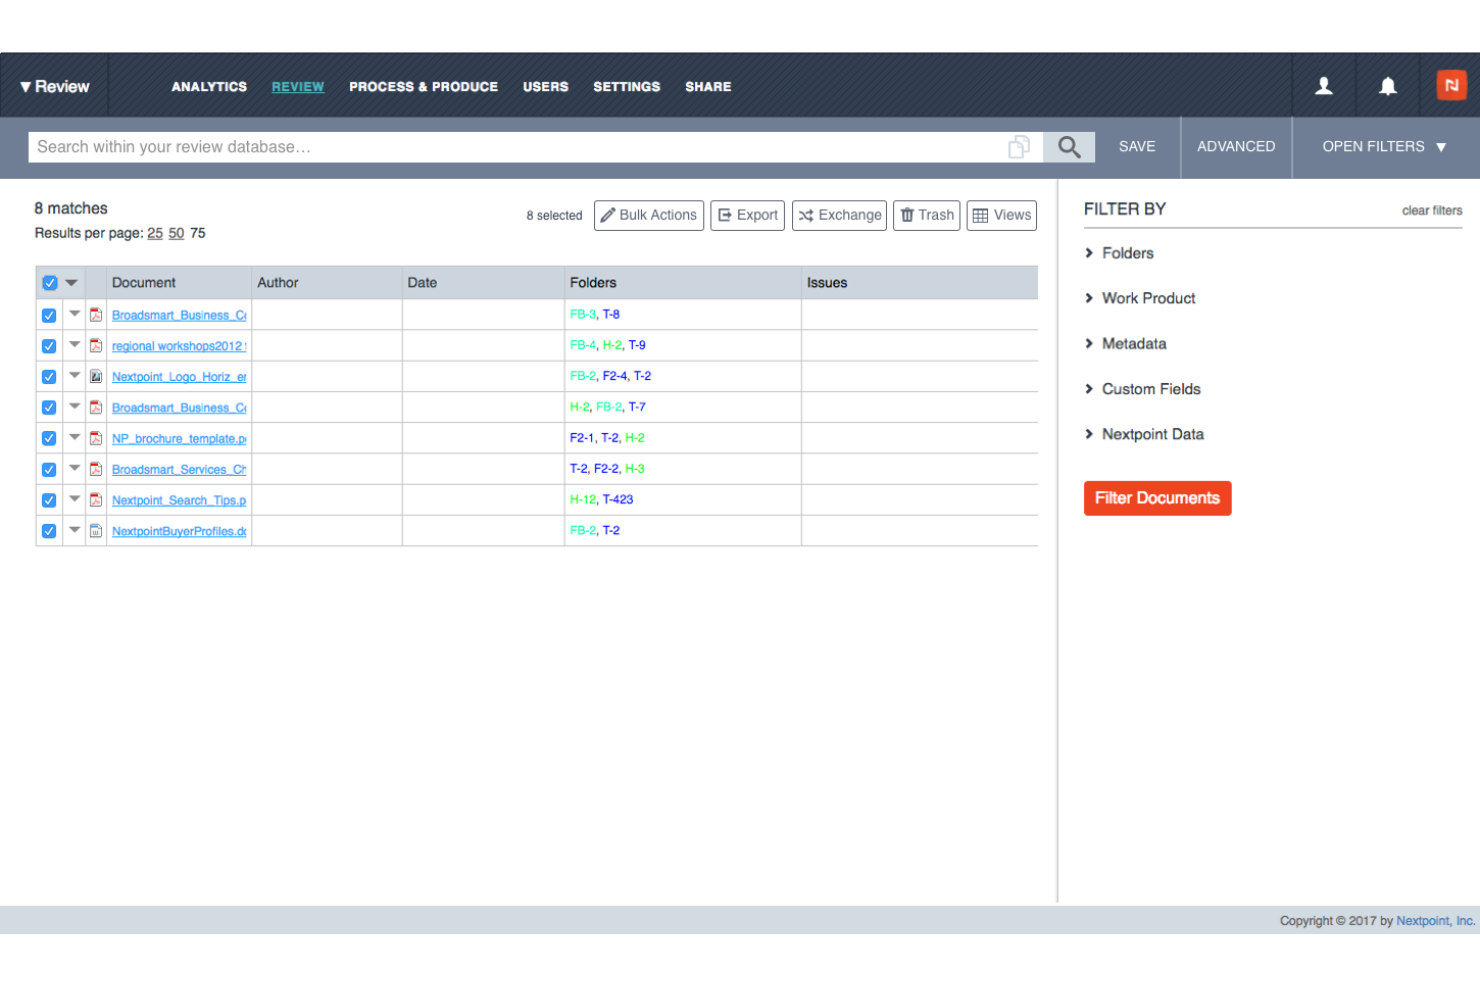Screen dimensions: 1480x987
Task: Set results per page to 50
Action: (176, 233)
